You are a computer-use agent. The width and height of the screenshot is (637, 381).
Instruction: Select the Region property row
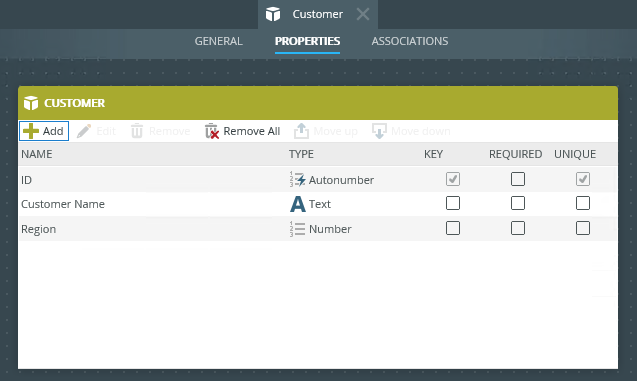click(318, 229)
